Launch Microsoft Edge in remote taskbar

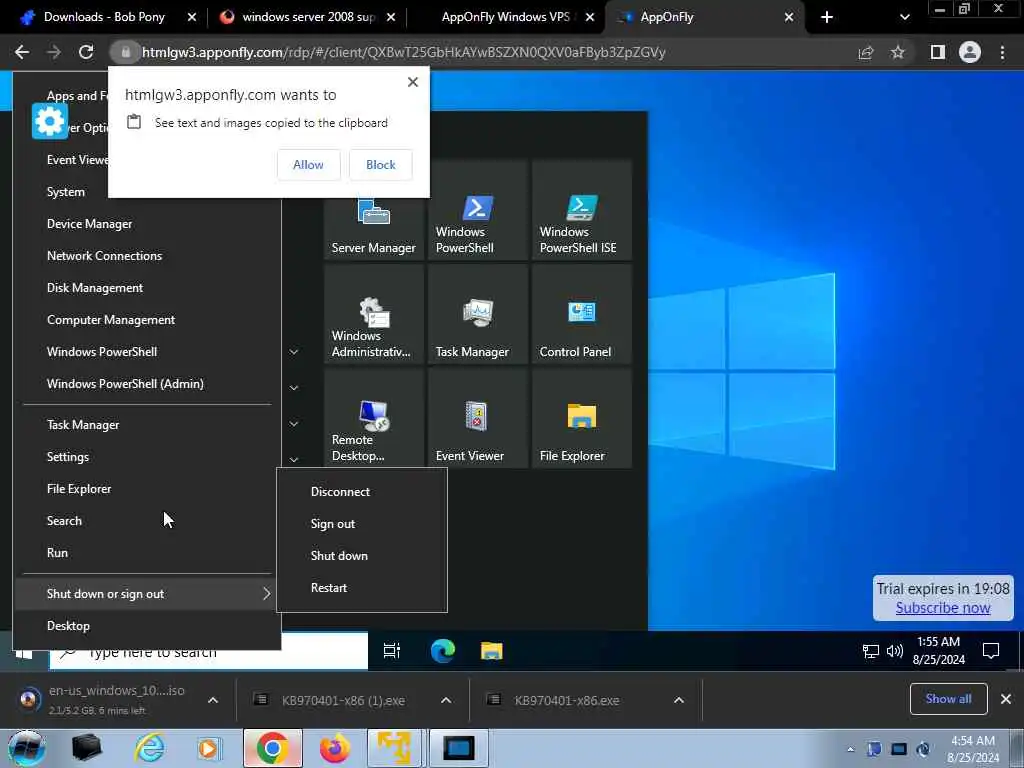tap(442, 651)
